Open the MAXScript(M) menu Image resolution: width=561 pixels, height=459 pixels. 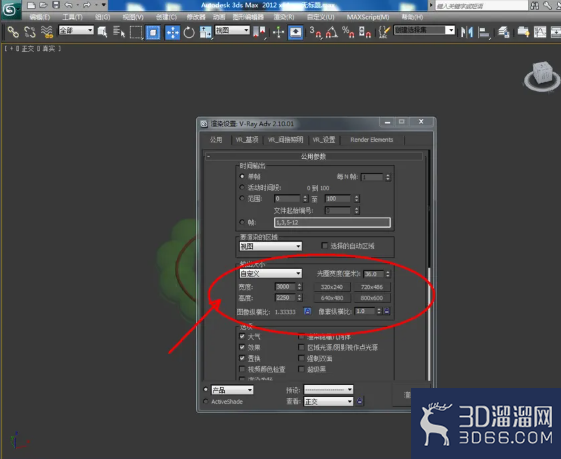(x=368, y=17)
